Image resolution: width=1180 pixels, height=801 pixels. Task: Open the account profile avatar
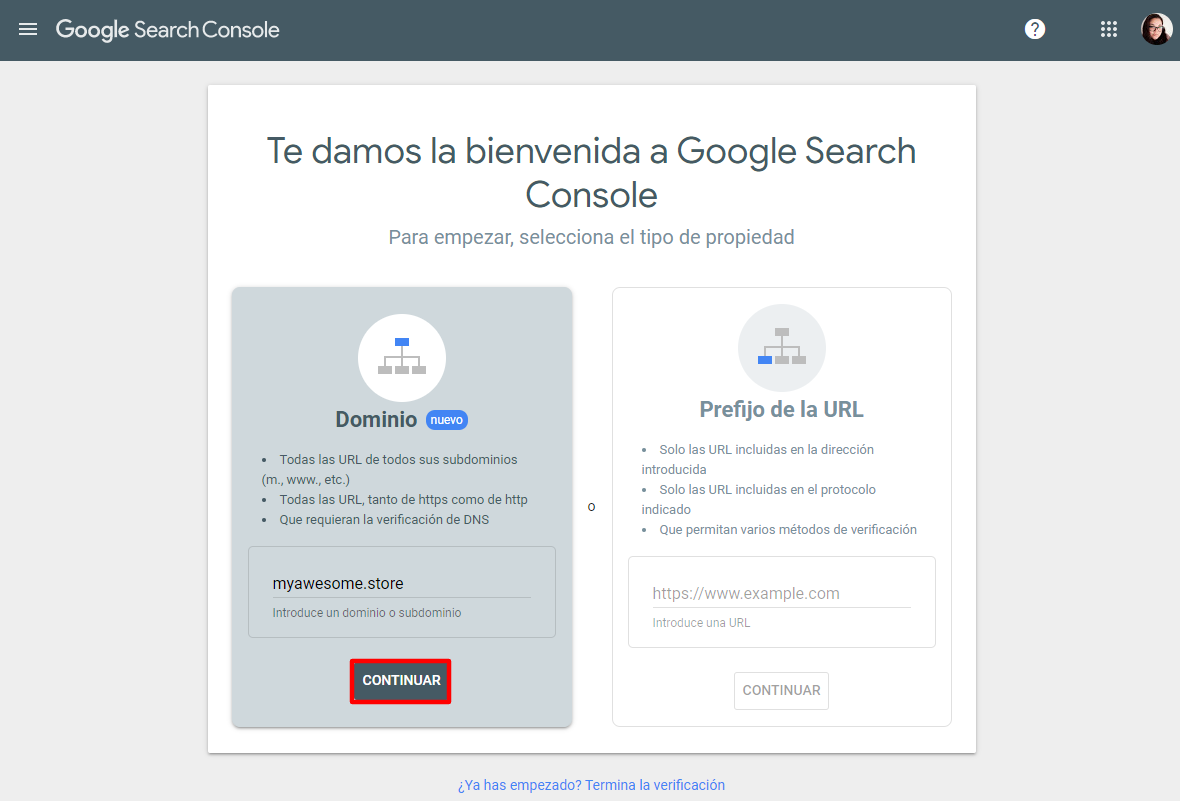(x=1157, y=29)
